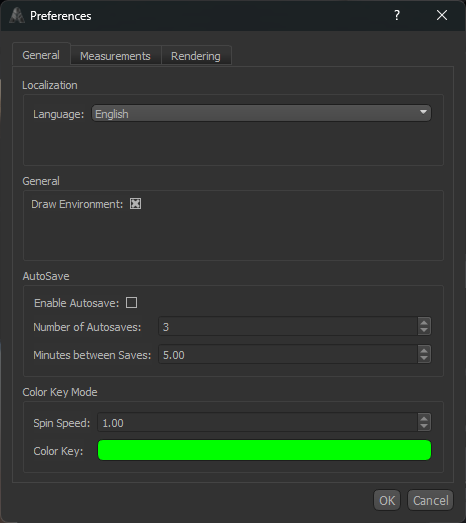The height and width of the screenshot is (523, 466).
Task: Confirm the preferences with OK
Action: [387, 500]
